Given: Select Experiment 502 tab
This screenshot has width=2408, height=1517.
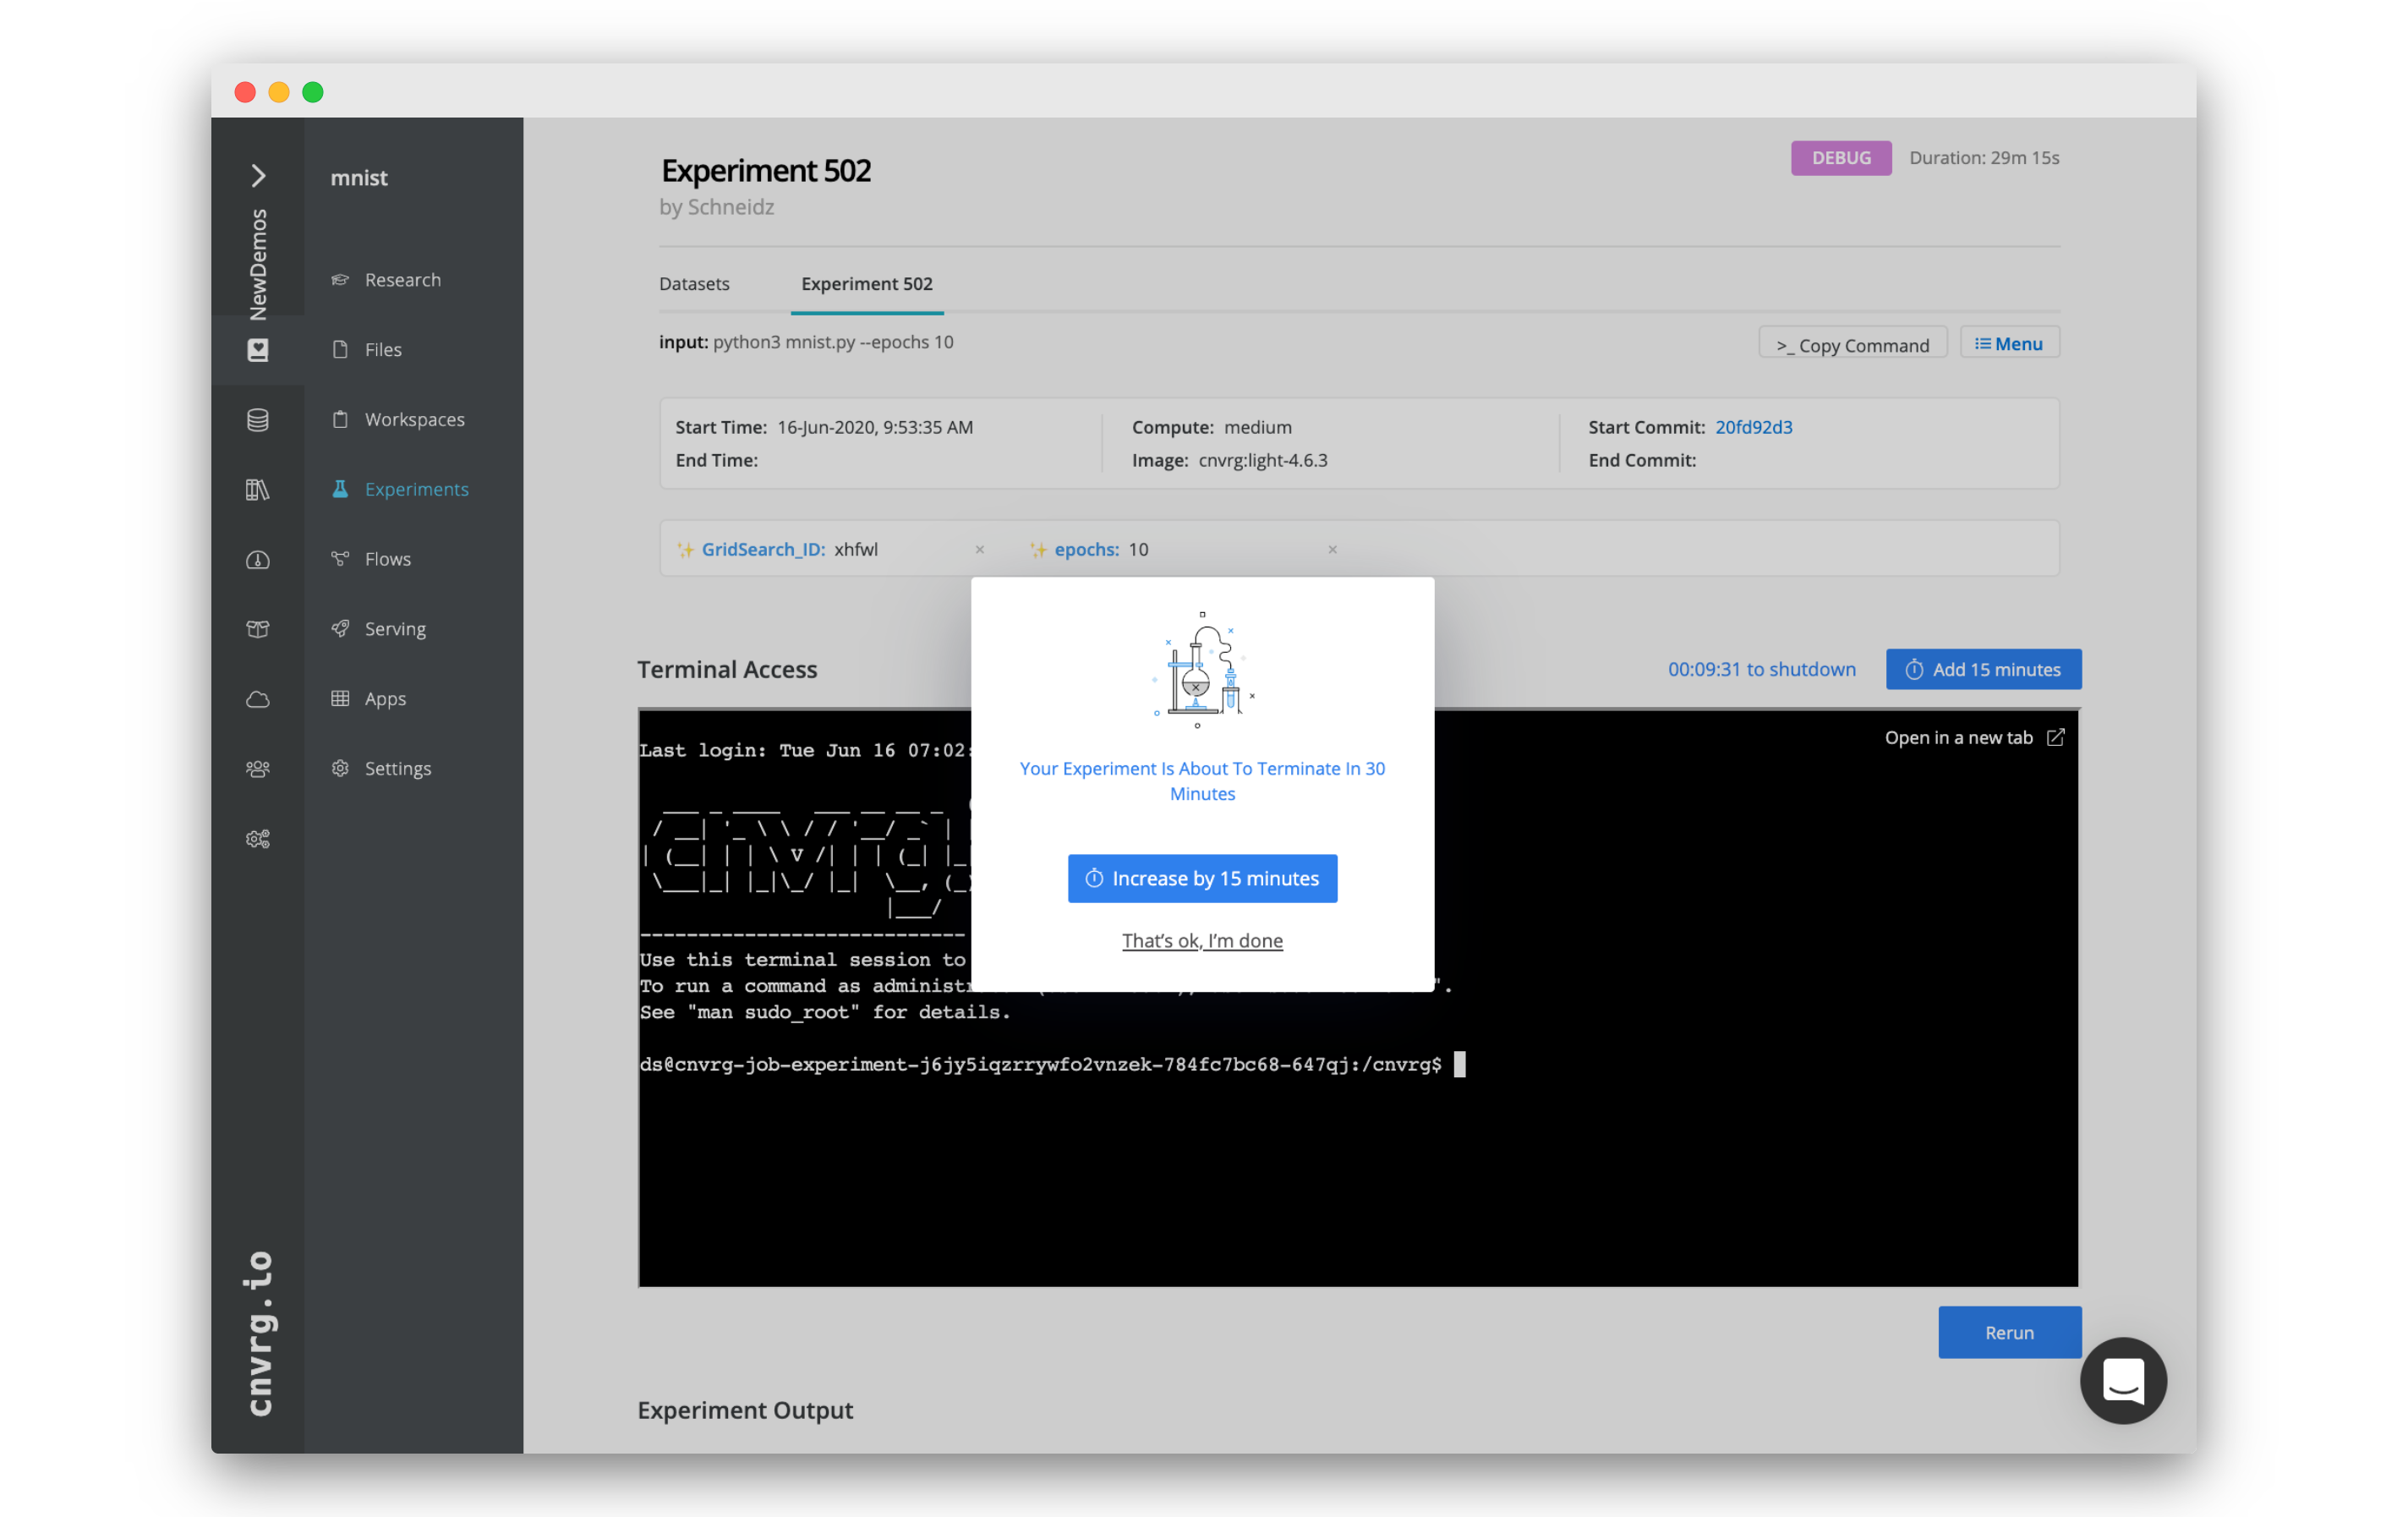Looking at the screenshot, I should [x=865, y=283].
